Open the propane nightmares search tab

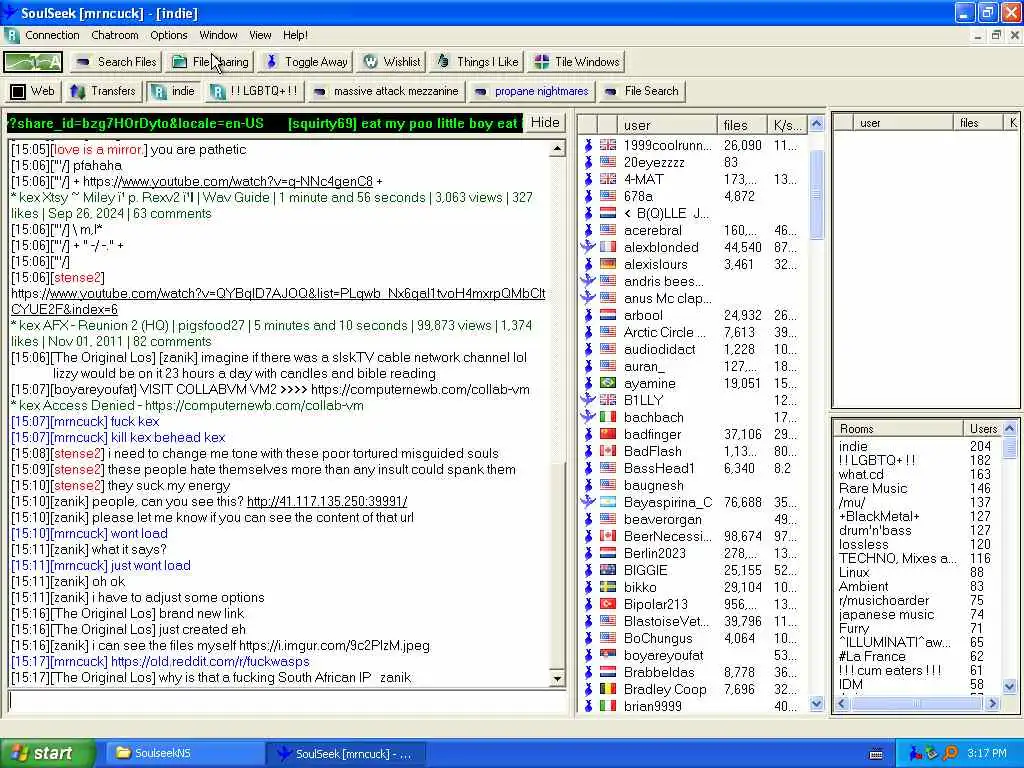[532, 91]
